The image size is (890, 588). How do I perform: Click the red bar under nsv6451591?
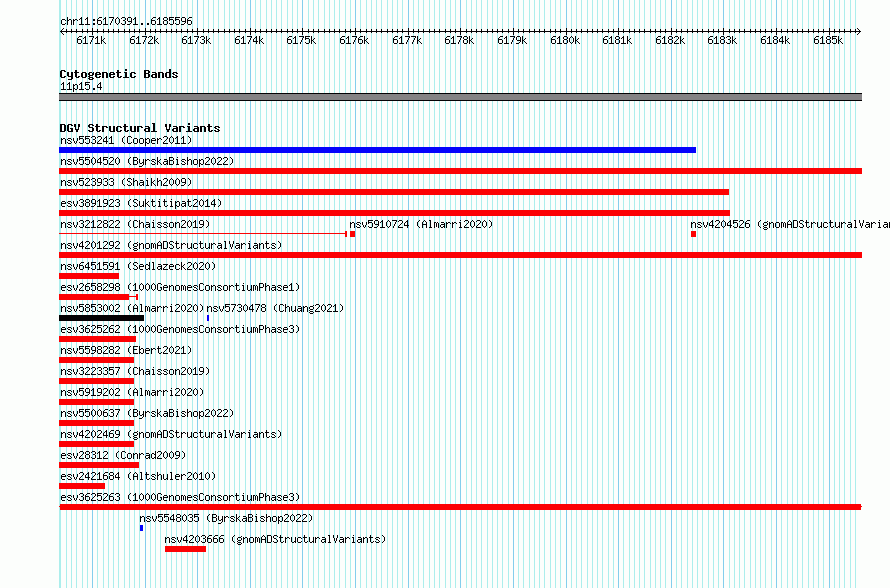click(x=89, y=276)
